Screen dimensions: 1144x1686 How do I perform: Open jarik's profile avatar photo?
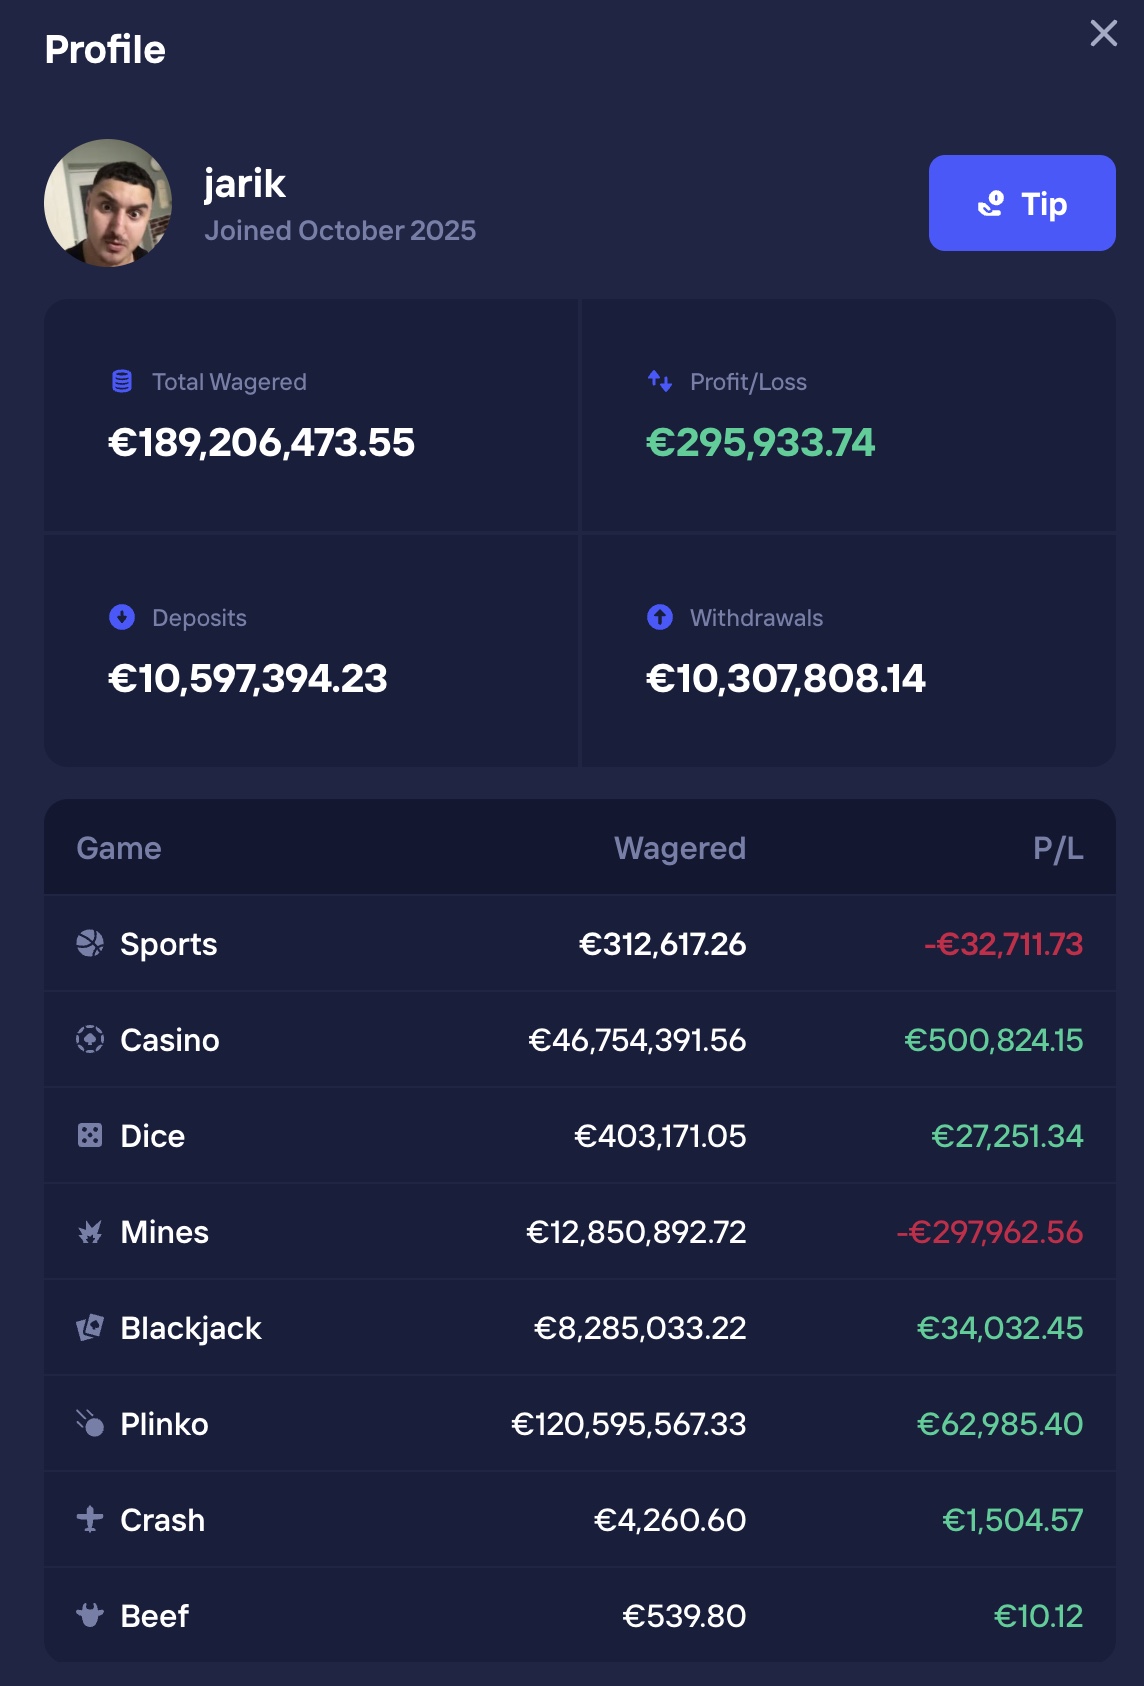point(108,203)
